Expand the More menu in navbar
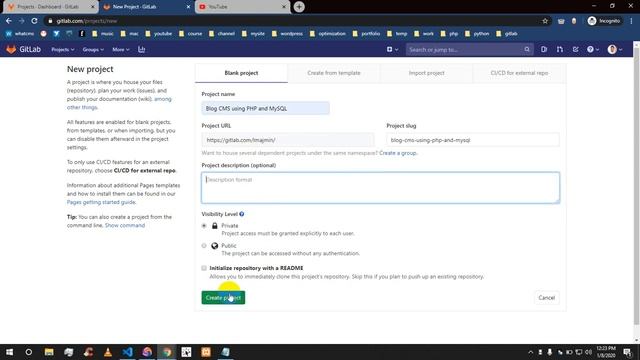 coord(120,49)
